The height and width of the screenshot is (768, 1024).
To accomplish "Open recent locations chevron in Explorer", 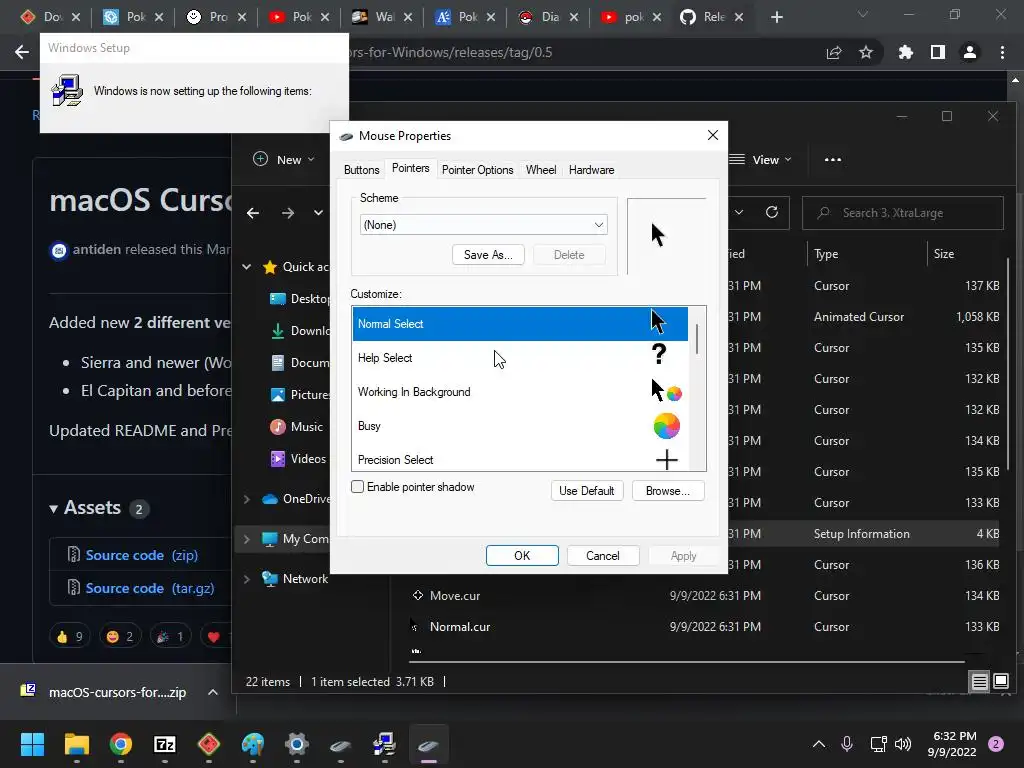I will click(x=318, y=213).
